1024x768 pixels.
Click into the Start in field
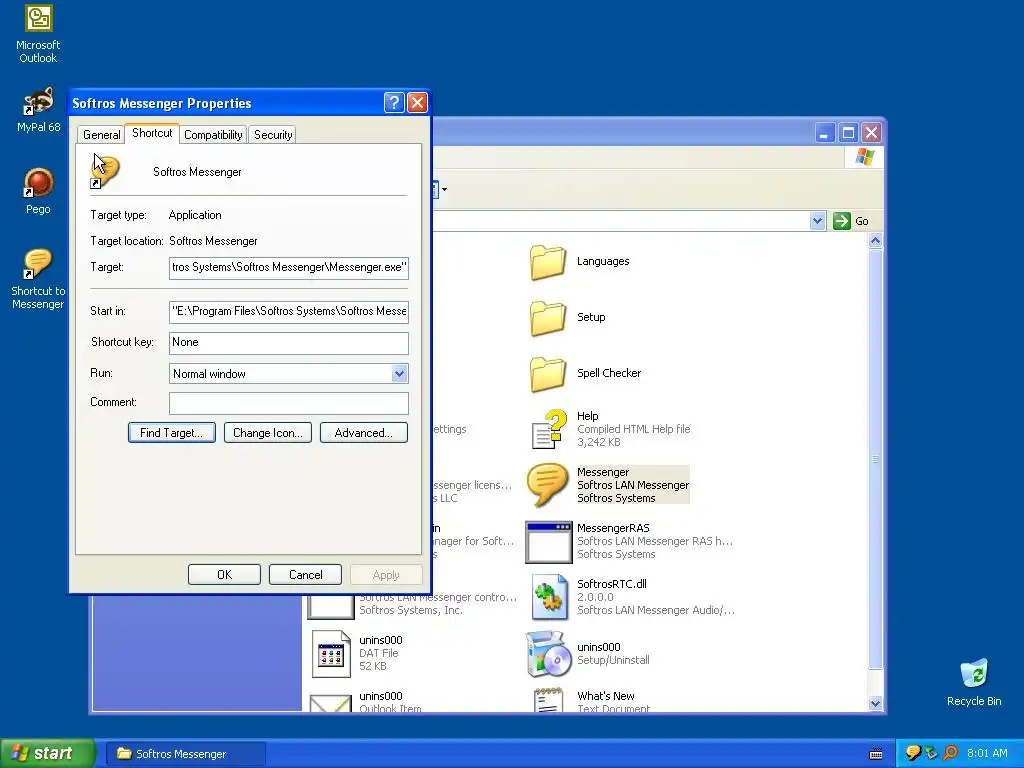click(x=289, y=312)
